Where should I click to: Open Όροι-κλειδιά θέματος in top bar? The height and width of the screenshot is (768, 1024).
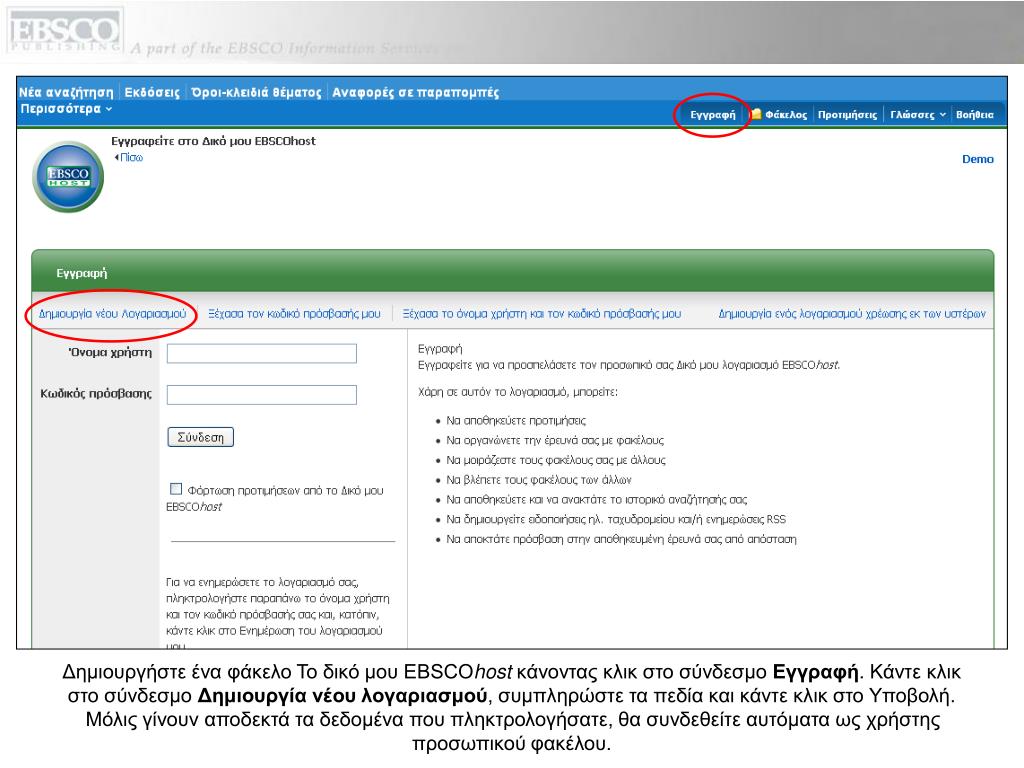click(x=256, y=92)
